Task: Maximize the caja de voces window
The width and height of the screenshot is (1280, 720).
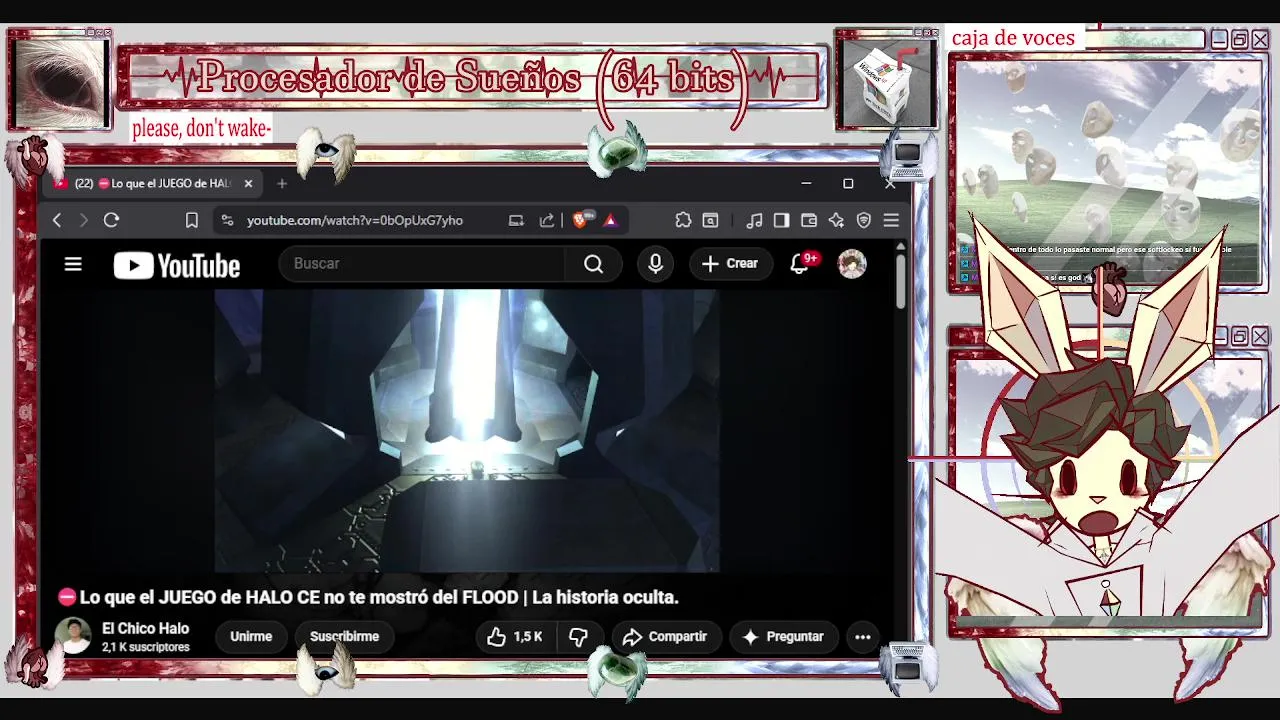Action: 1240,40
